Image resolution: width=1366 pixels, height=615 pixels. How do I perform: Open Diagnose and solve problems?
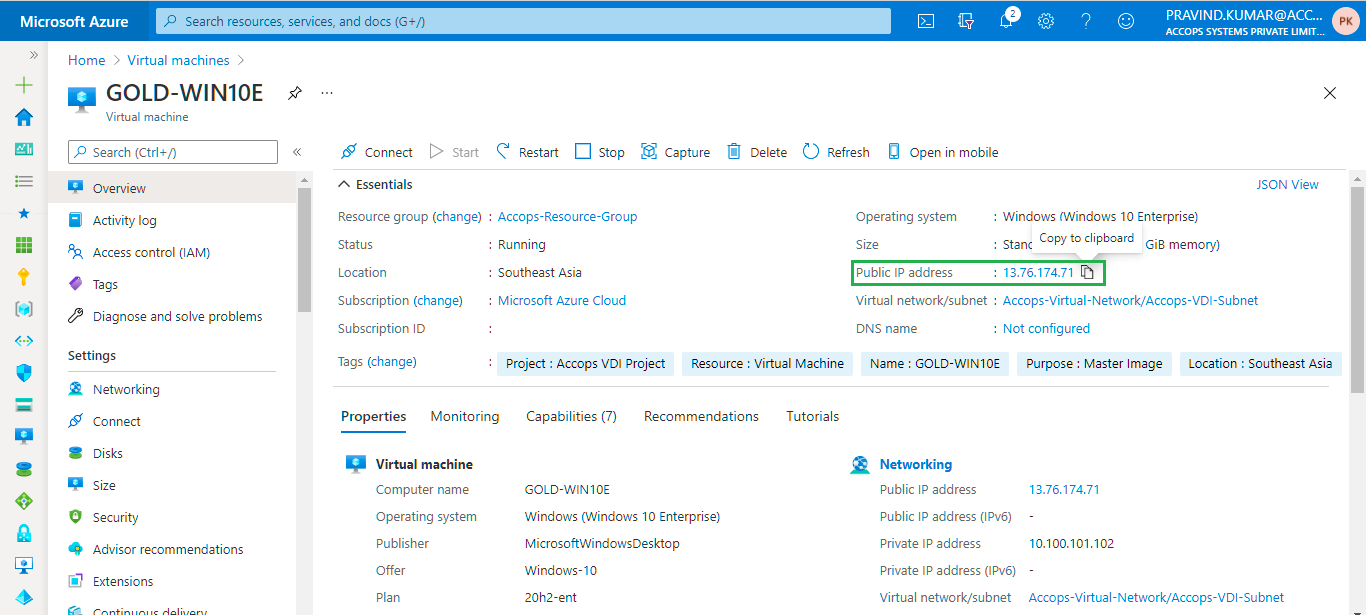tap(178, 316)
